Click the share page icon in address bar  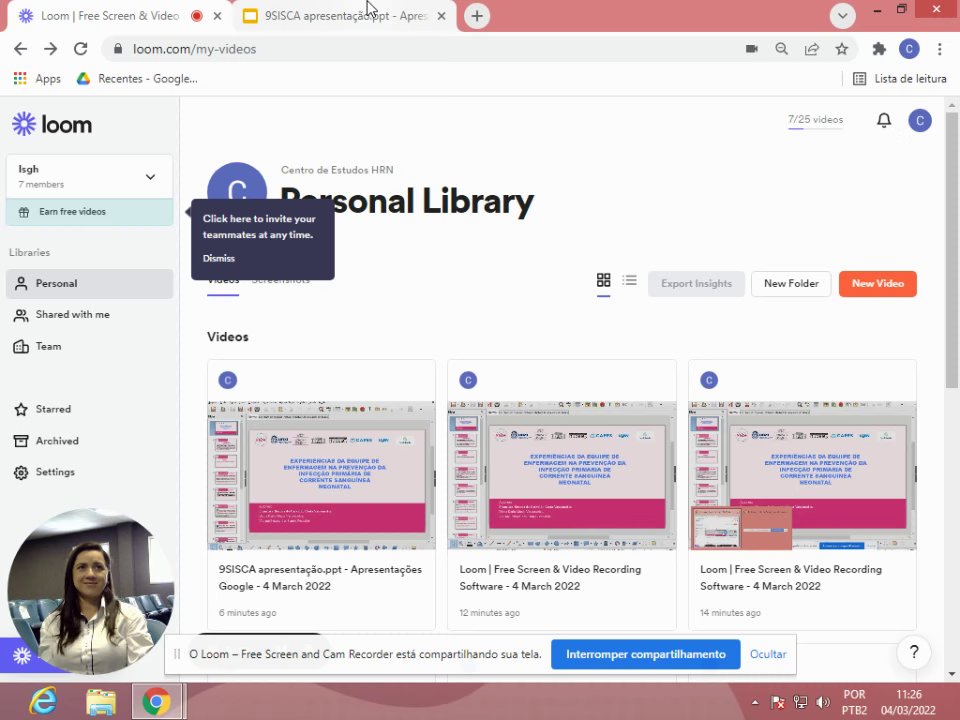[x=812, y=49]
